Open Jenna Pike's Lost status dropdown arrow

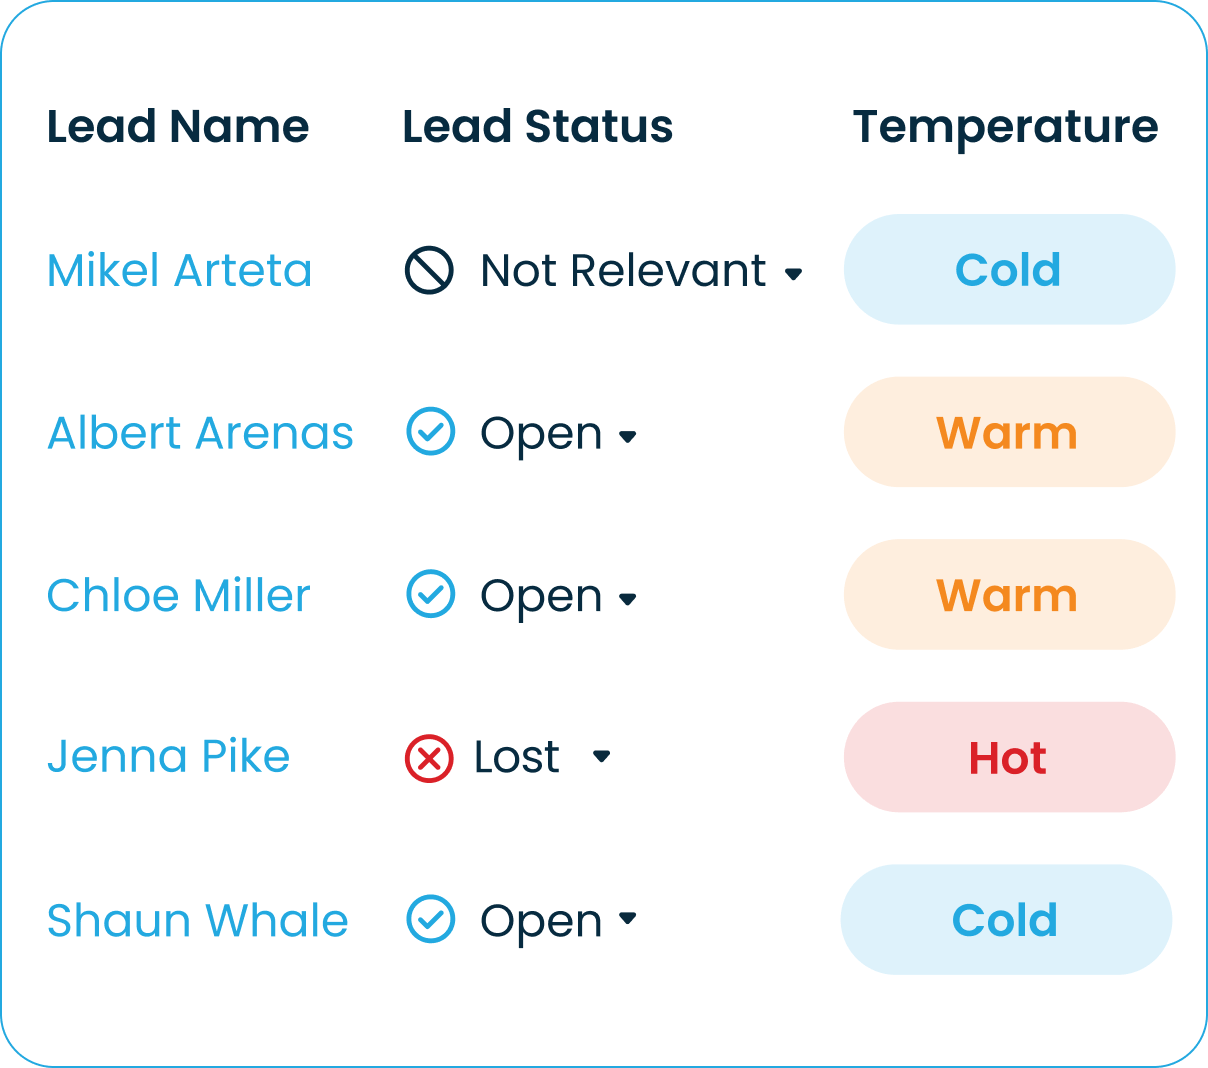point(601,757)
